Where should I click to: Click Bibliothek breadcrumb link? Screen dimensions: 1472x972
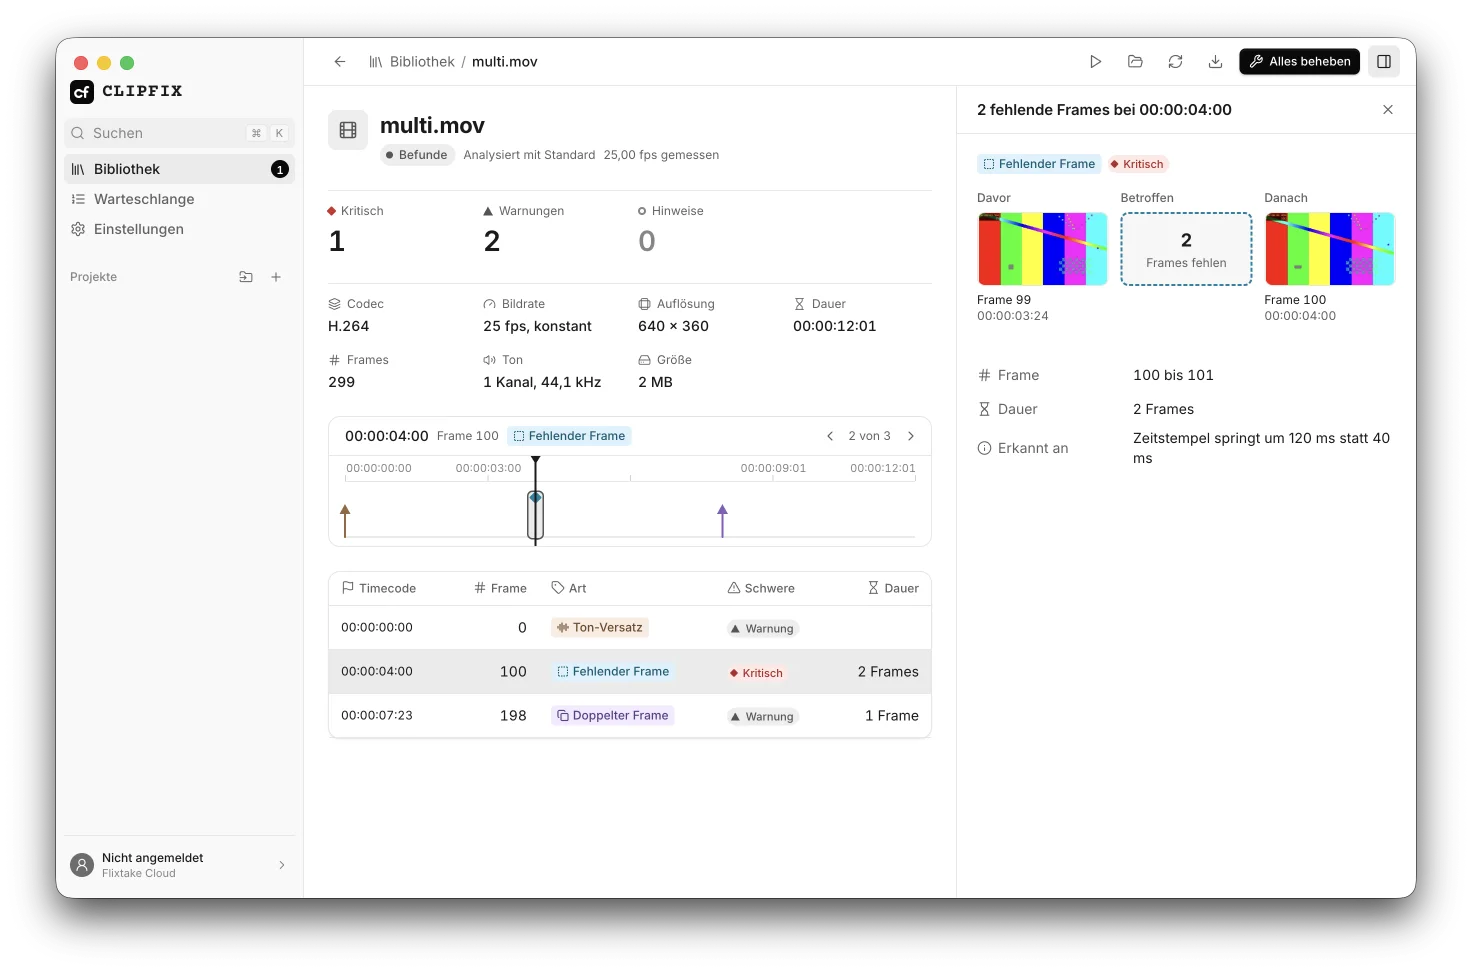pos(422,62)
